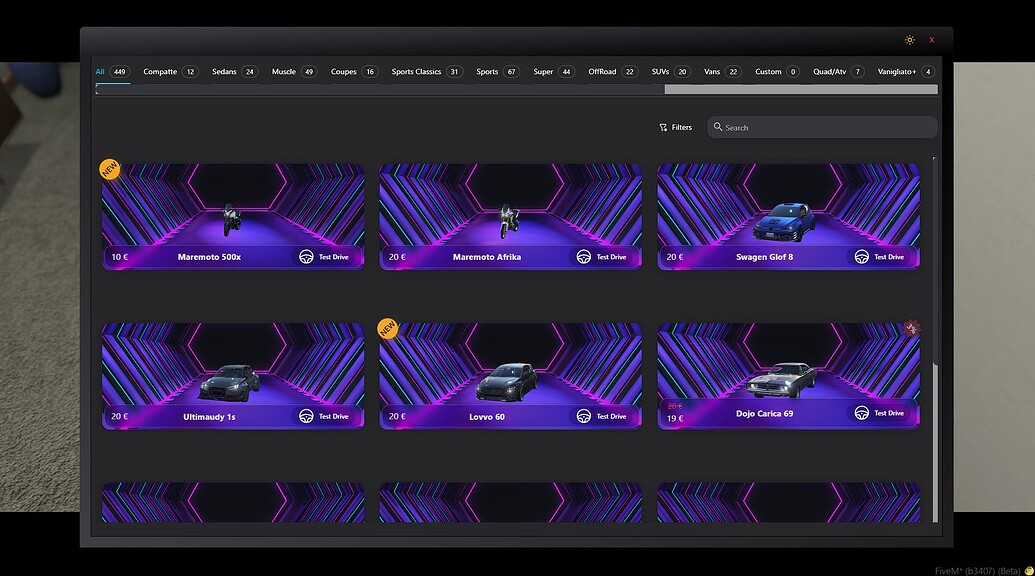The height and width of the screenshot is (576, 1035).
Task: Open the Muscle category tab
Action: (294, 71)
